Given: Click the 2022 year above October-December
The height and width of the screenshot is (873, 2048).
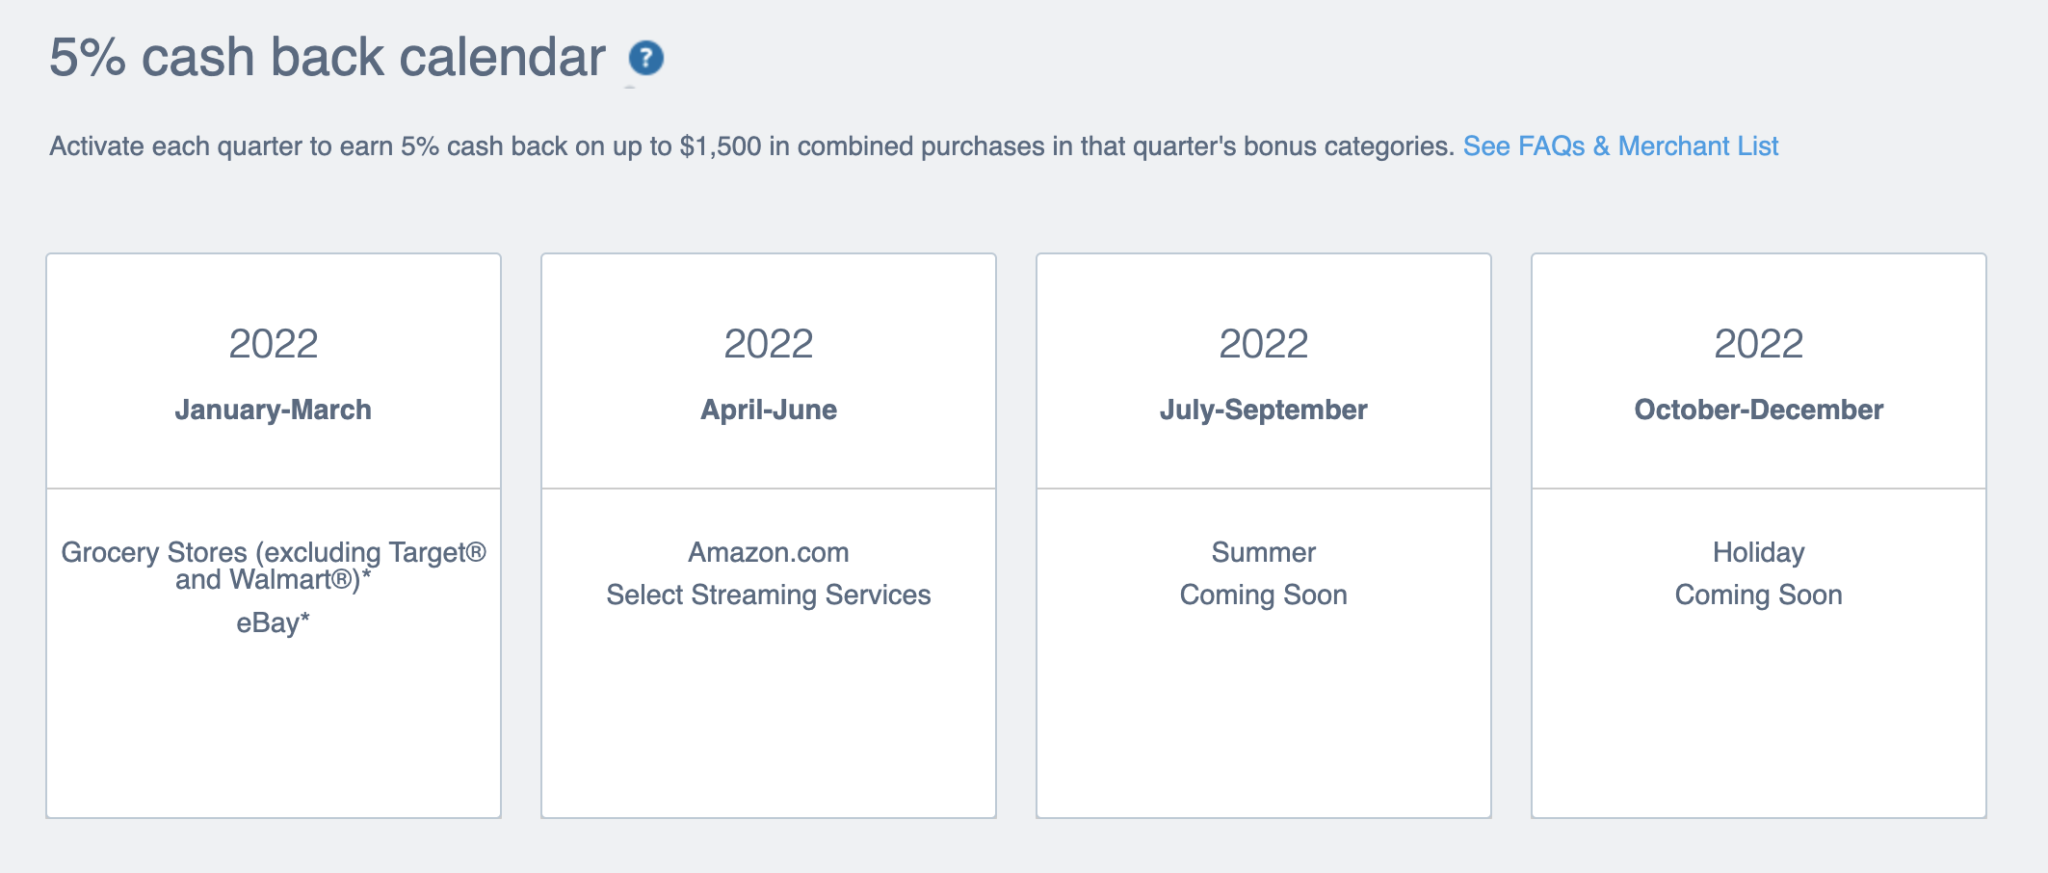Looking at the screenshot, I should [1758, 344].
